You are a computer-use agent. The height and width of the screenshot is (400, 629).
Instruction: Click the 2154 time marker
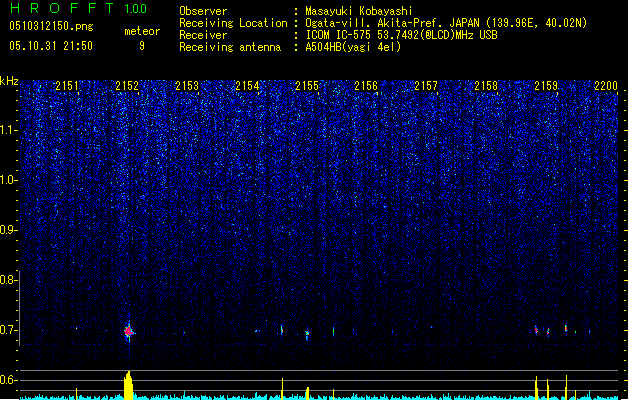[x=247, y=86]
